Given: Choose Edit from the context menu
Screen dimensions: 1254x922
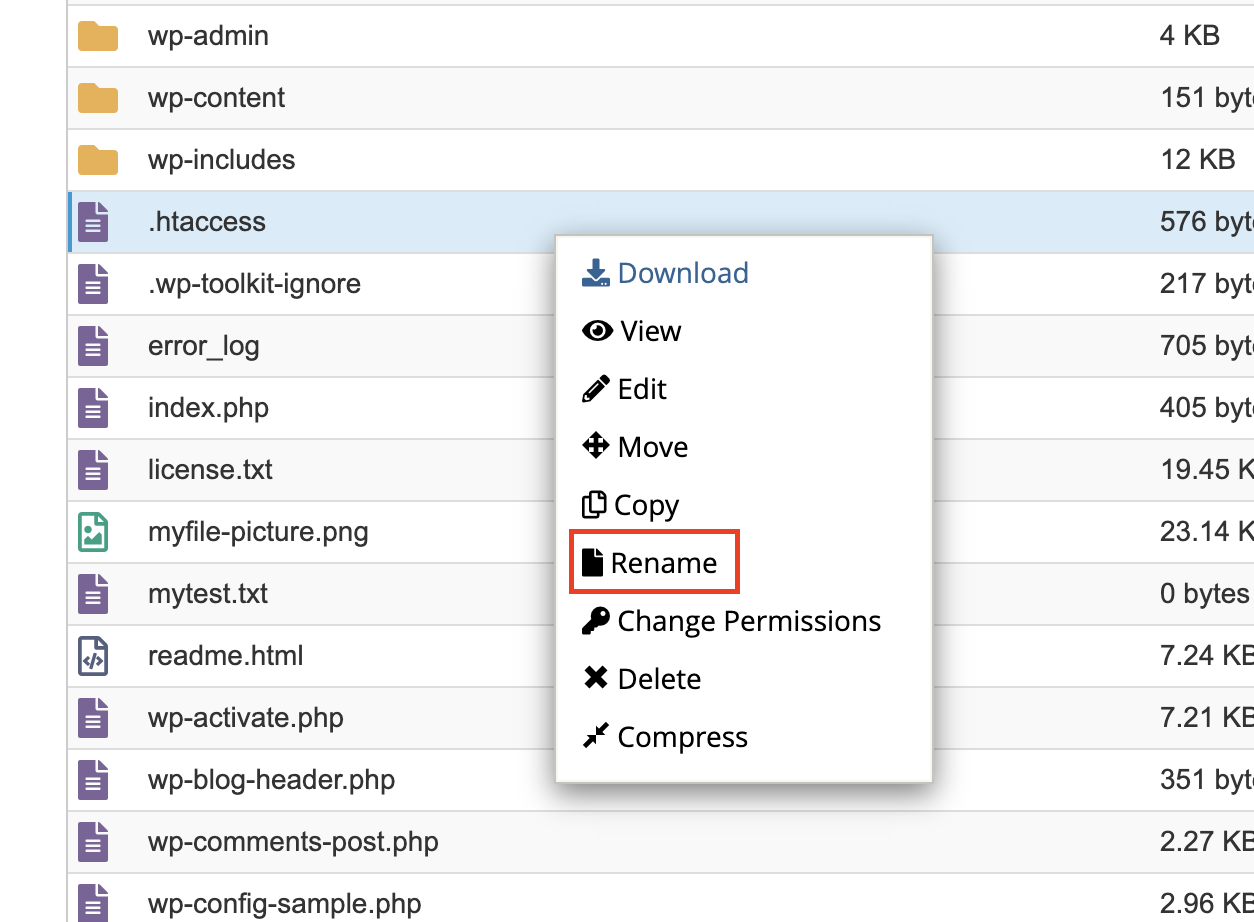Looking at the screenshot, I should click(x=624, y=389).
